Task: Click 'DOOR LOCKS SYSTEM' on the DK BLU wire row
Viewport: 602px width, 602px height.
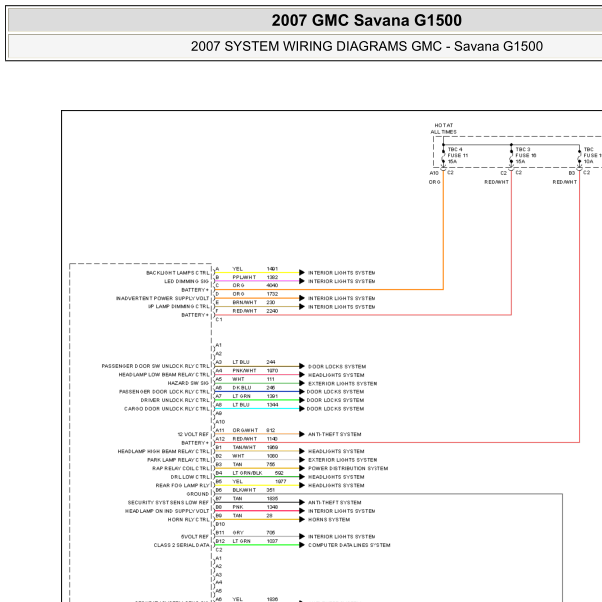Action: pos(335,392)
